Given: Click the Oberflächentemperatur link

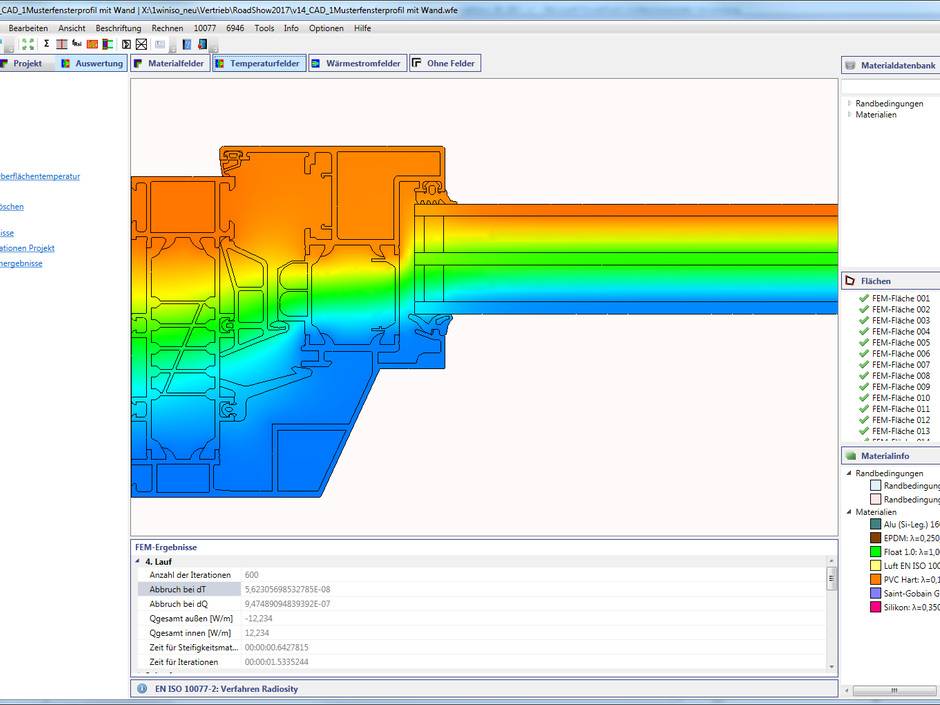Looking at the screenshot, I should 40,175.
